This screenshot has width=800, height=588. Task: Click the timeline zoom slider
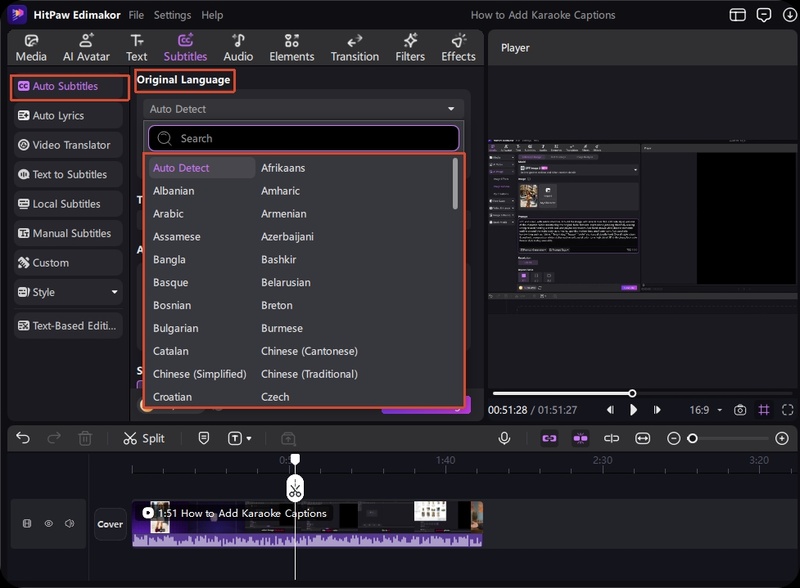click(x=728, y=438)
